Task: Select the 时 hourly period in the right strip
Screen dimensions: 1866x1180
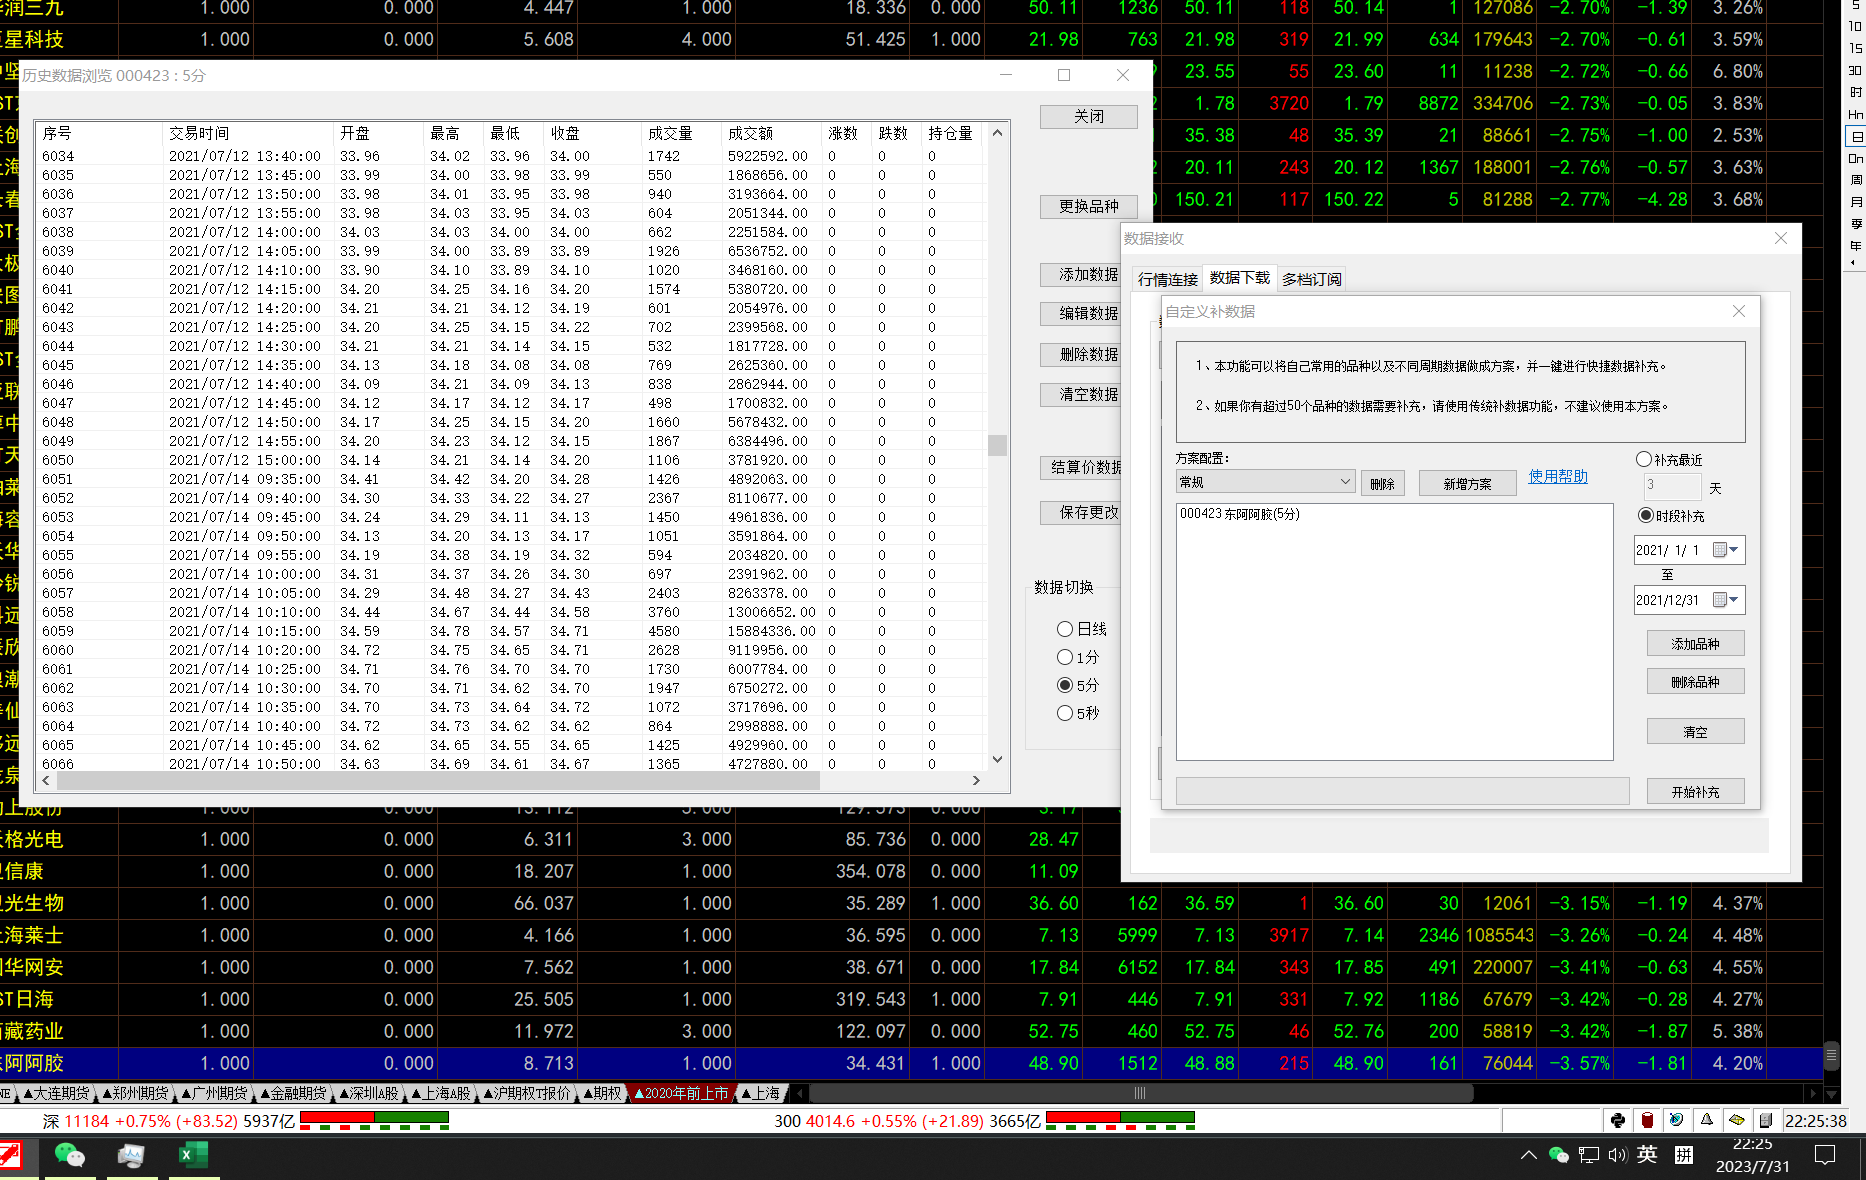Action: click(x=1856, y=92)
